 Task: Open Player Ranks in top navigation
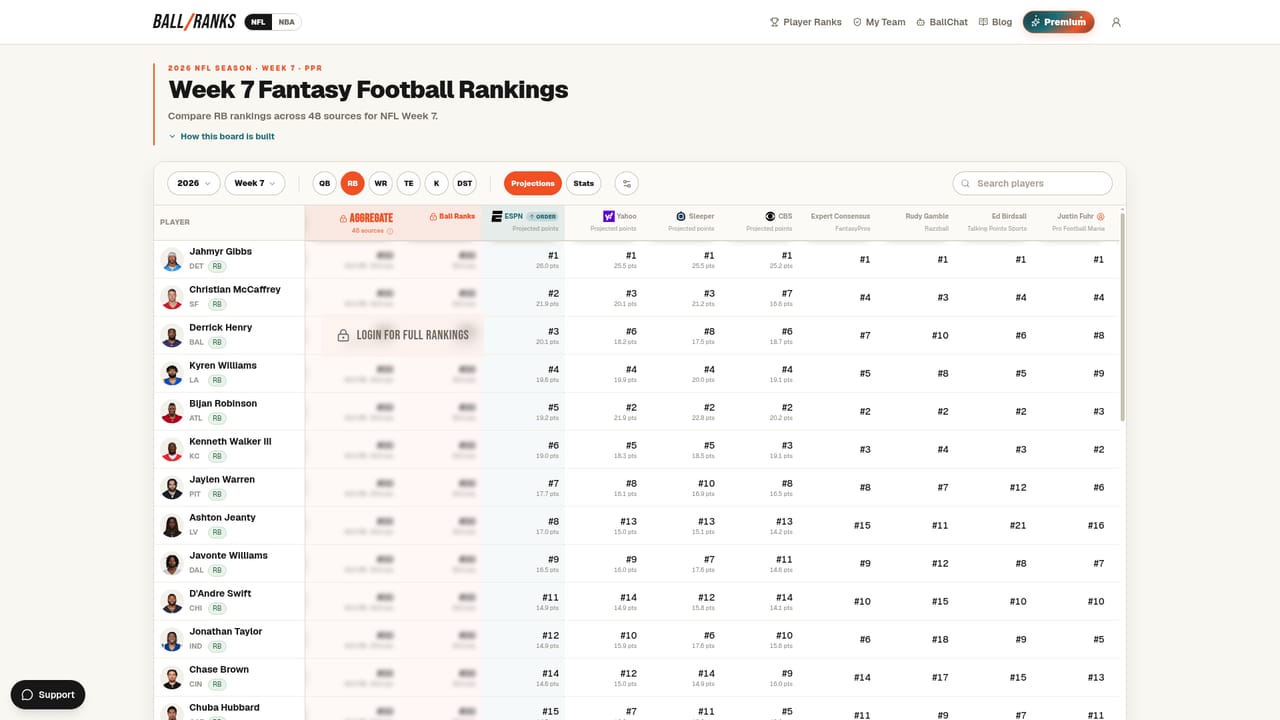point(806,22)
